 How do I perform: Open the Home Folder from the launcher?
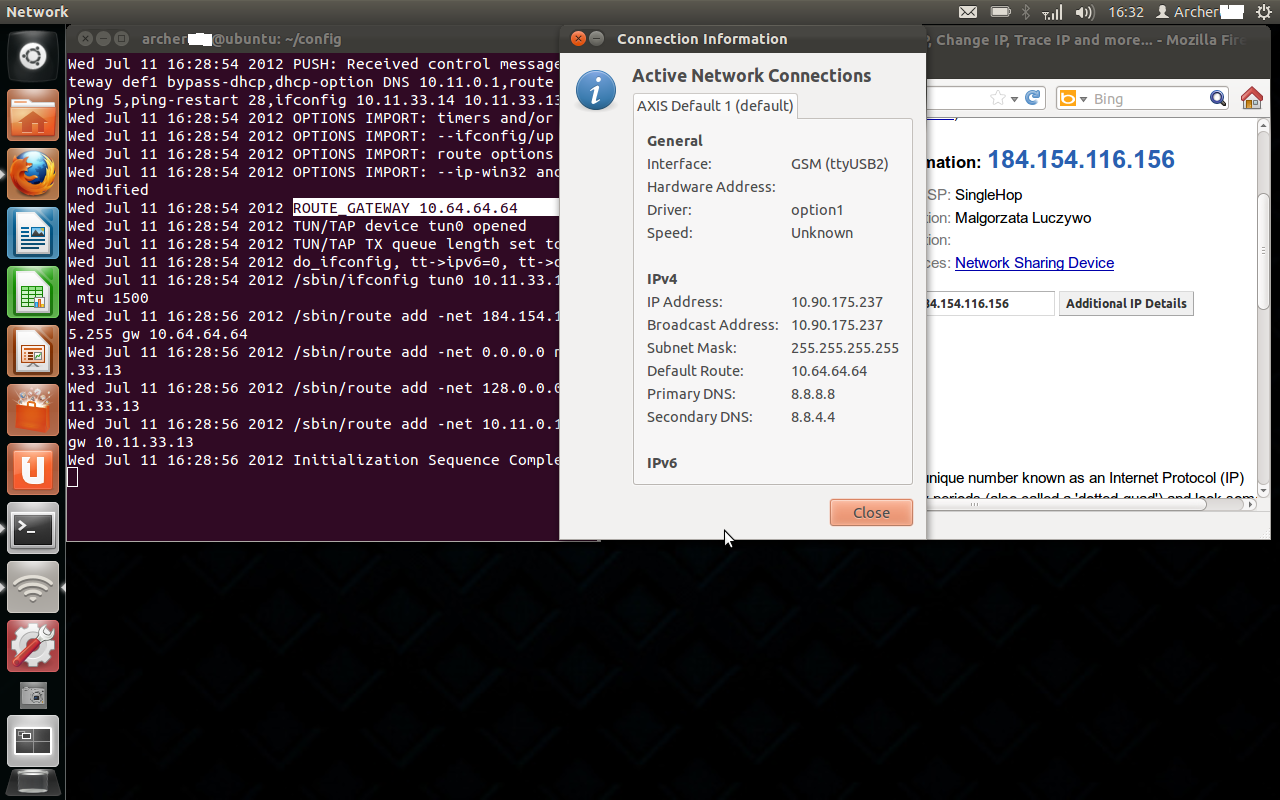tap(32, 113)
